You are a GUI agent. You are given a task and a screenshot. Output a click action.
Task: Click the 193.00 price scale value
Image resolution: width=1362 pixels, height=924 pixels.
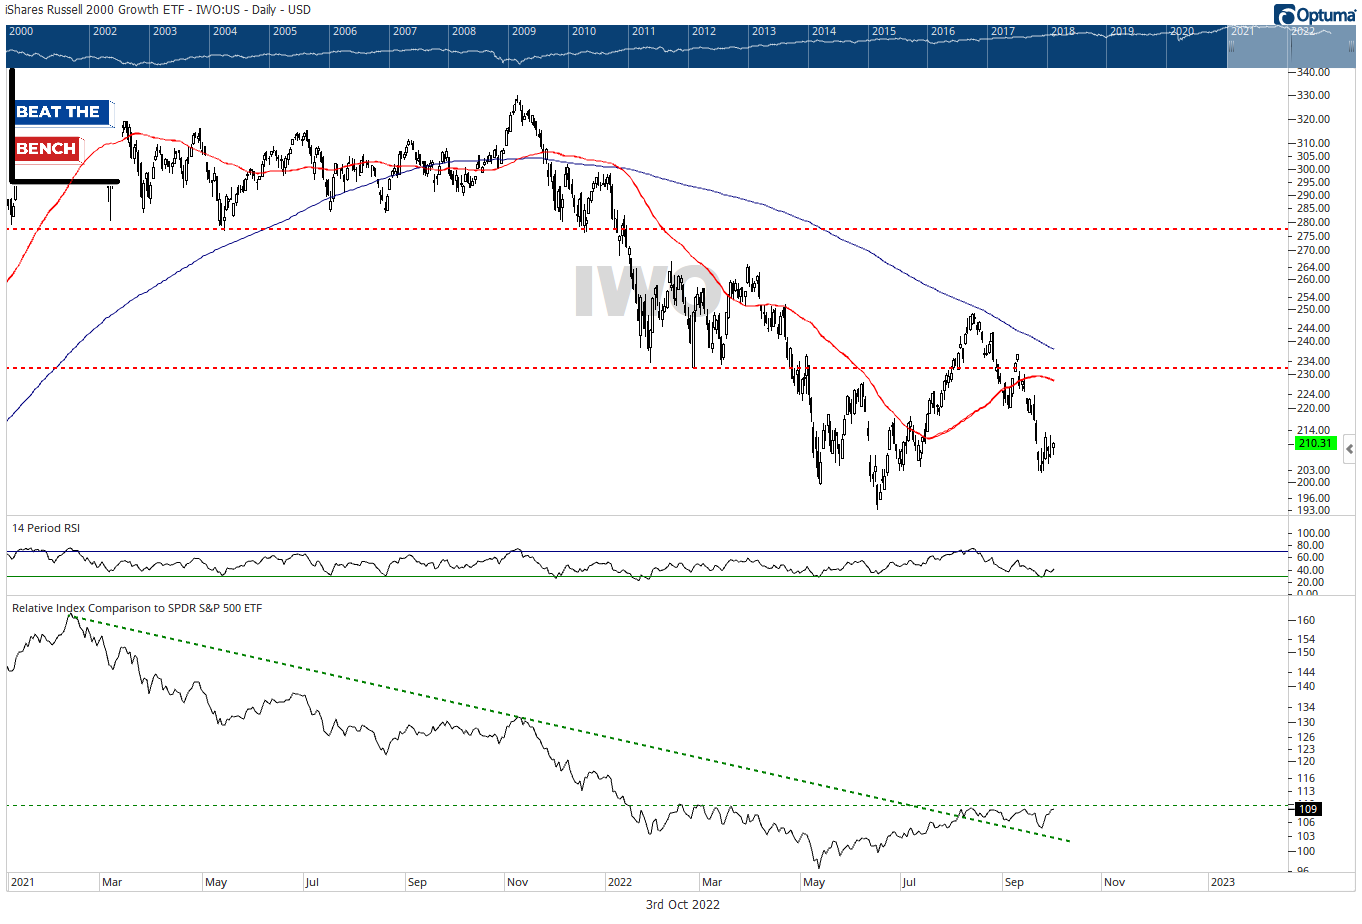pyautogui.click(x=1314, y=510)
